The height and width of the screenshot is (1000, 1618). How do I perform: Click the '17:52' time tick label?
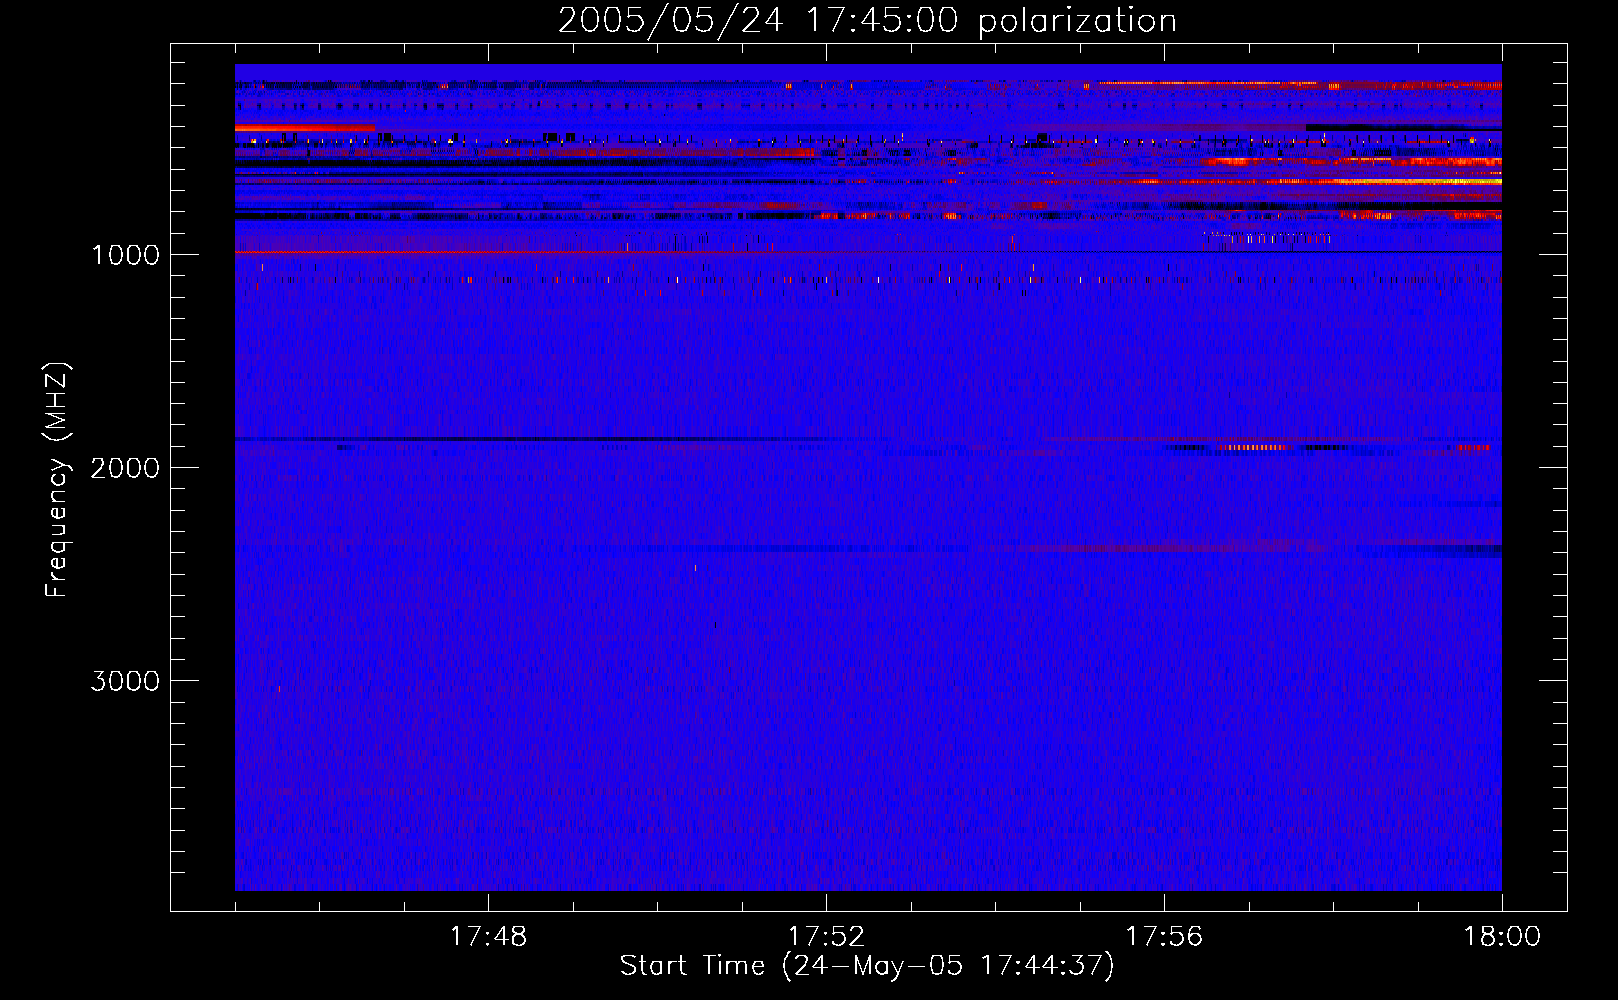[x=826, y=937]
